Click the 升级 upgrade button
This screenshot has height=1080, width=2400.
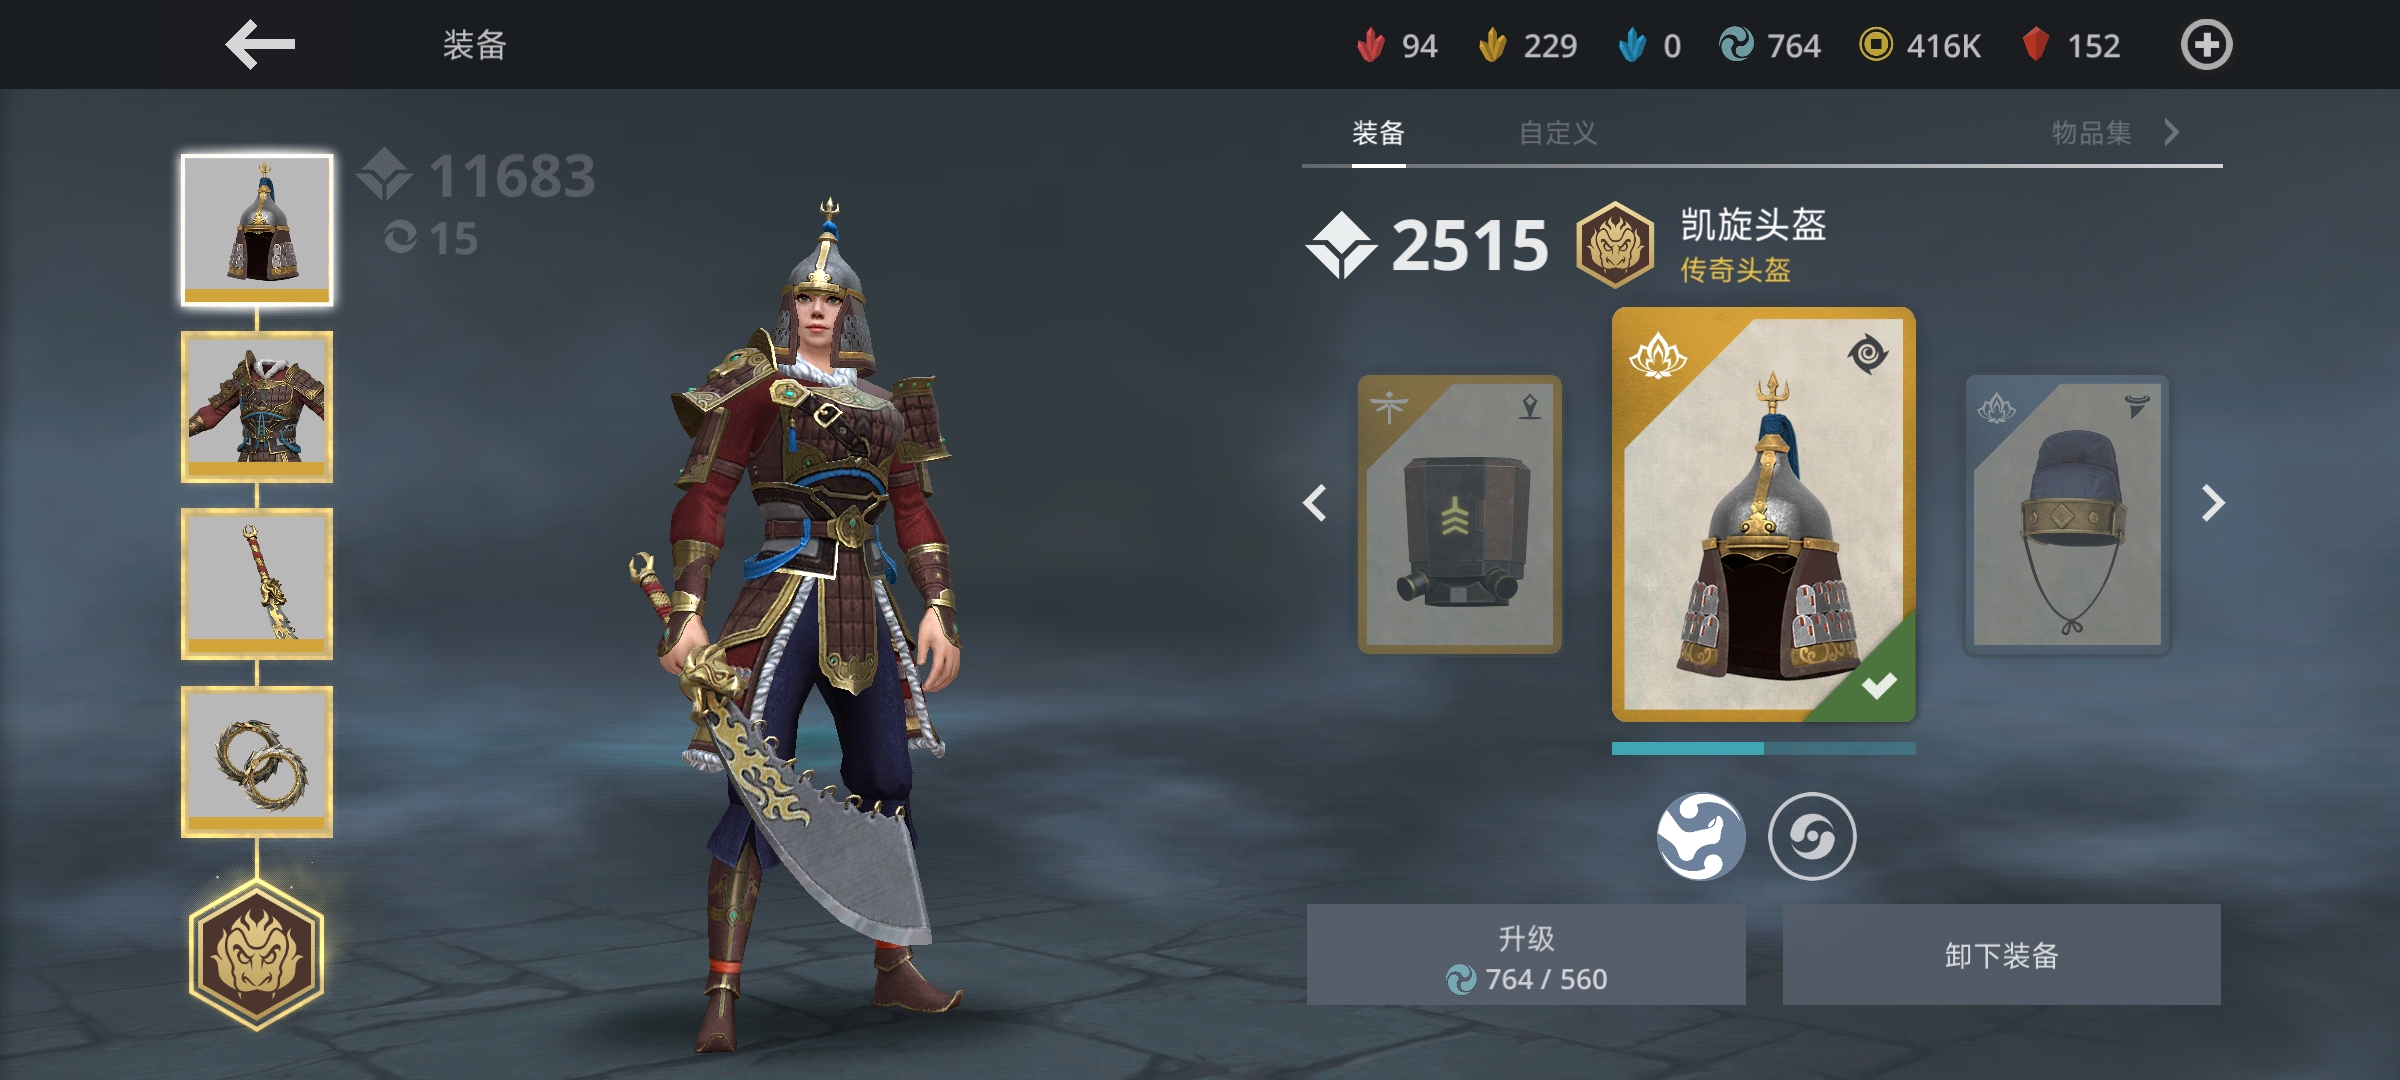pyautogui.click(x=1526, y=955)
